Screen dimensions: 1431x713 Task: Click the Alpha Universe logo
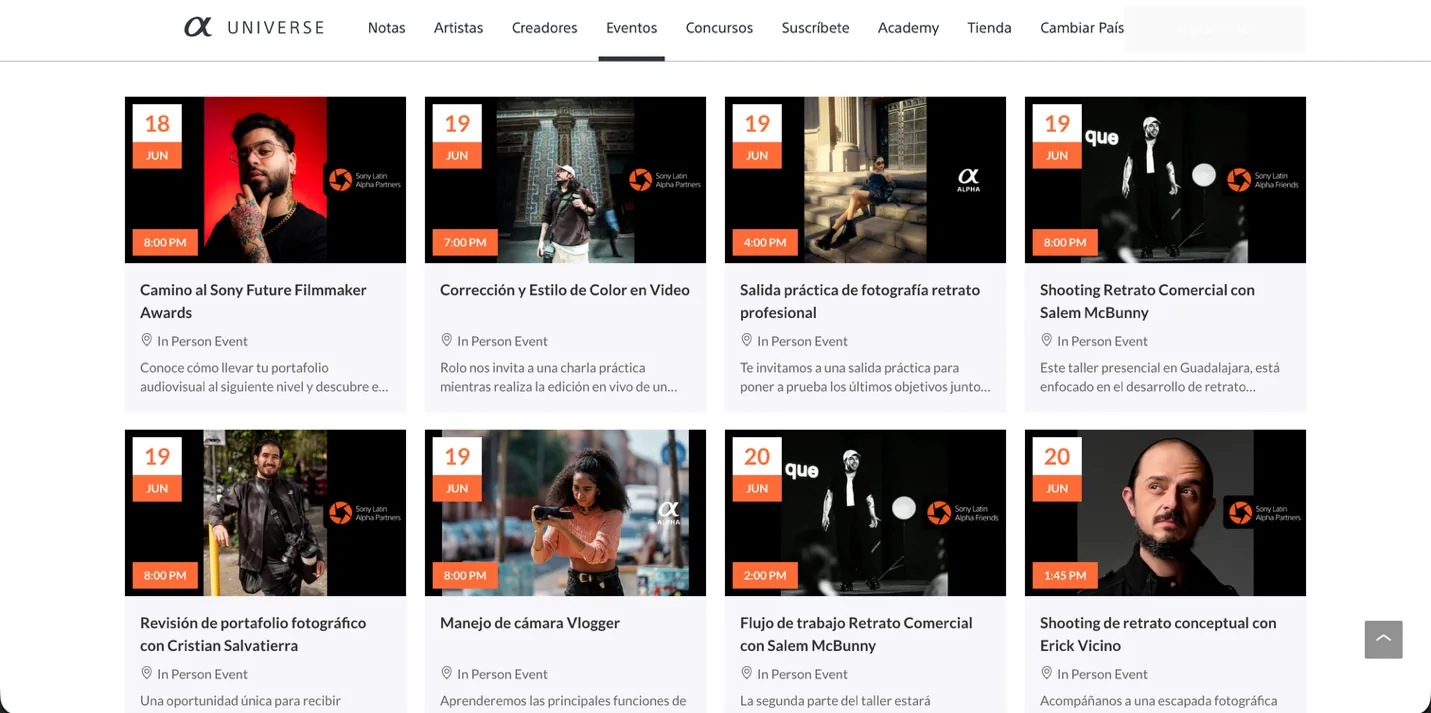tap(254, 27)
